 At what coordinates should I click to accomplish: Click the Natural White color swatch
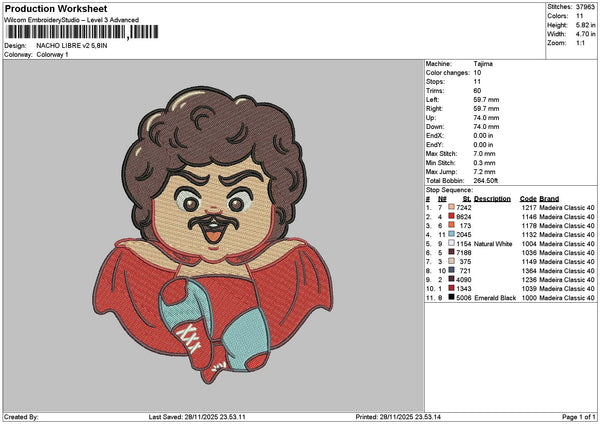(x=452, y=243)
